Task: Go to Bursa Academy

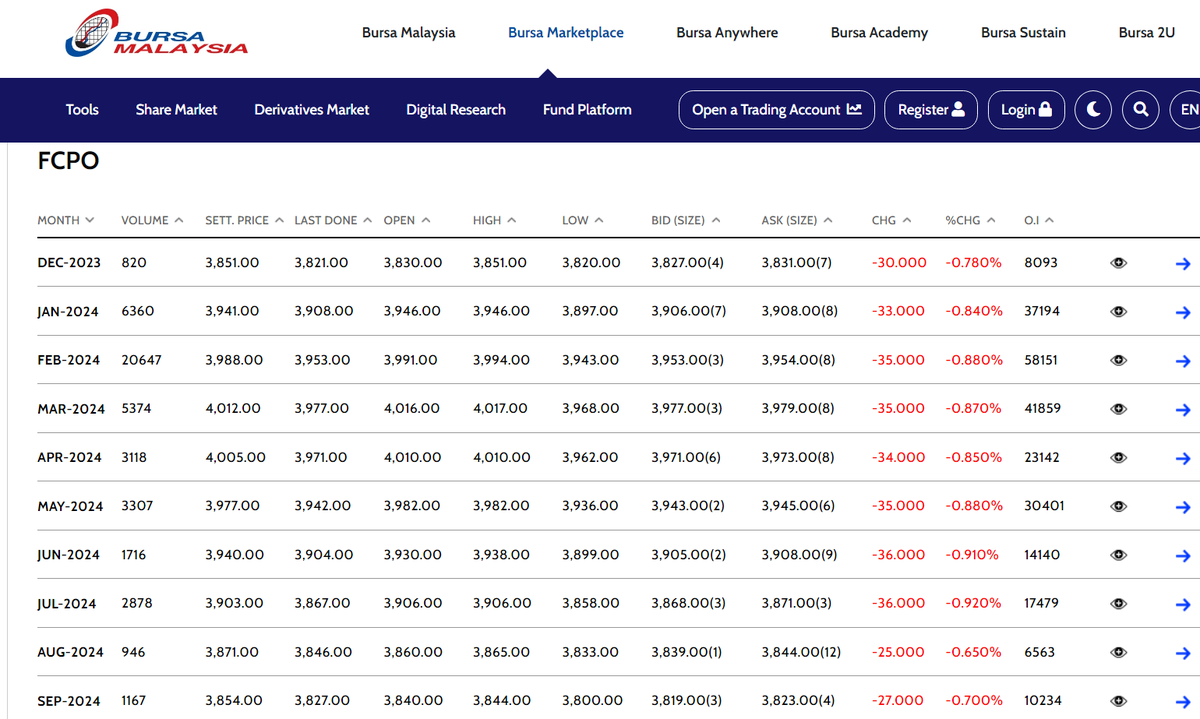Action: click(x=879, y=33)
